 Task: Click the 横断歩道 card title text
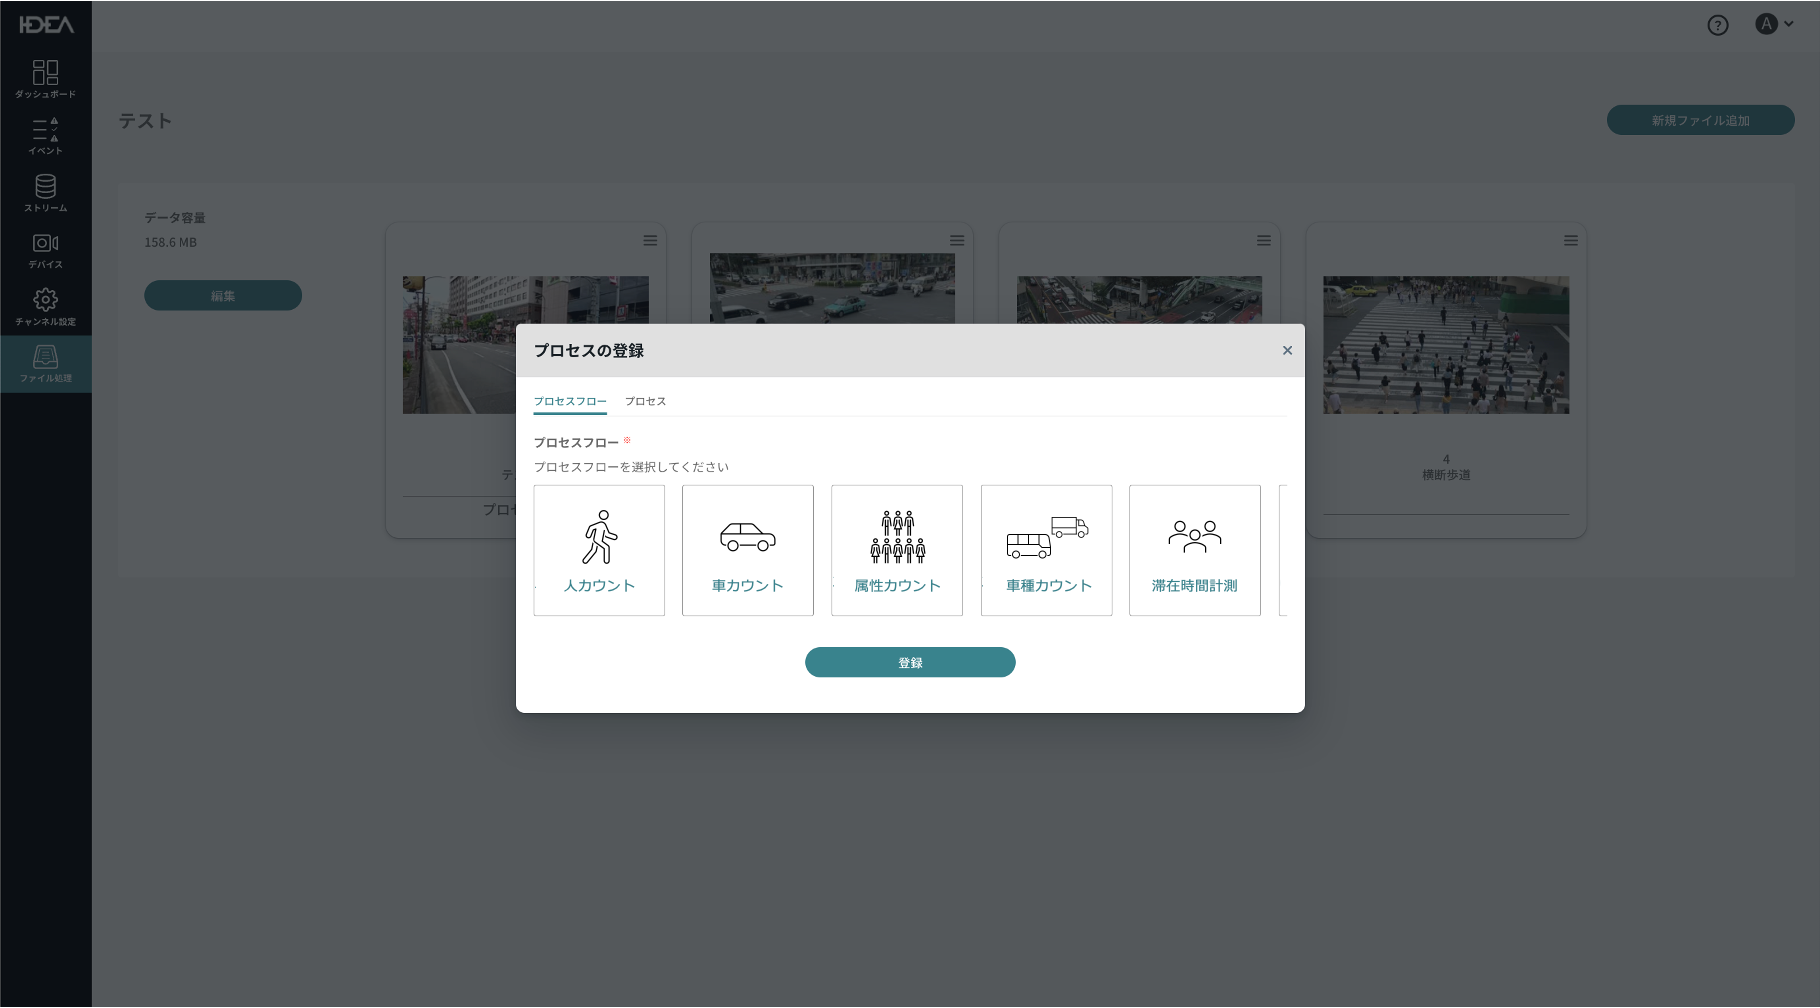(x=1446, y=475)
